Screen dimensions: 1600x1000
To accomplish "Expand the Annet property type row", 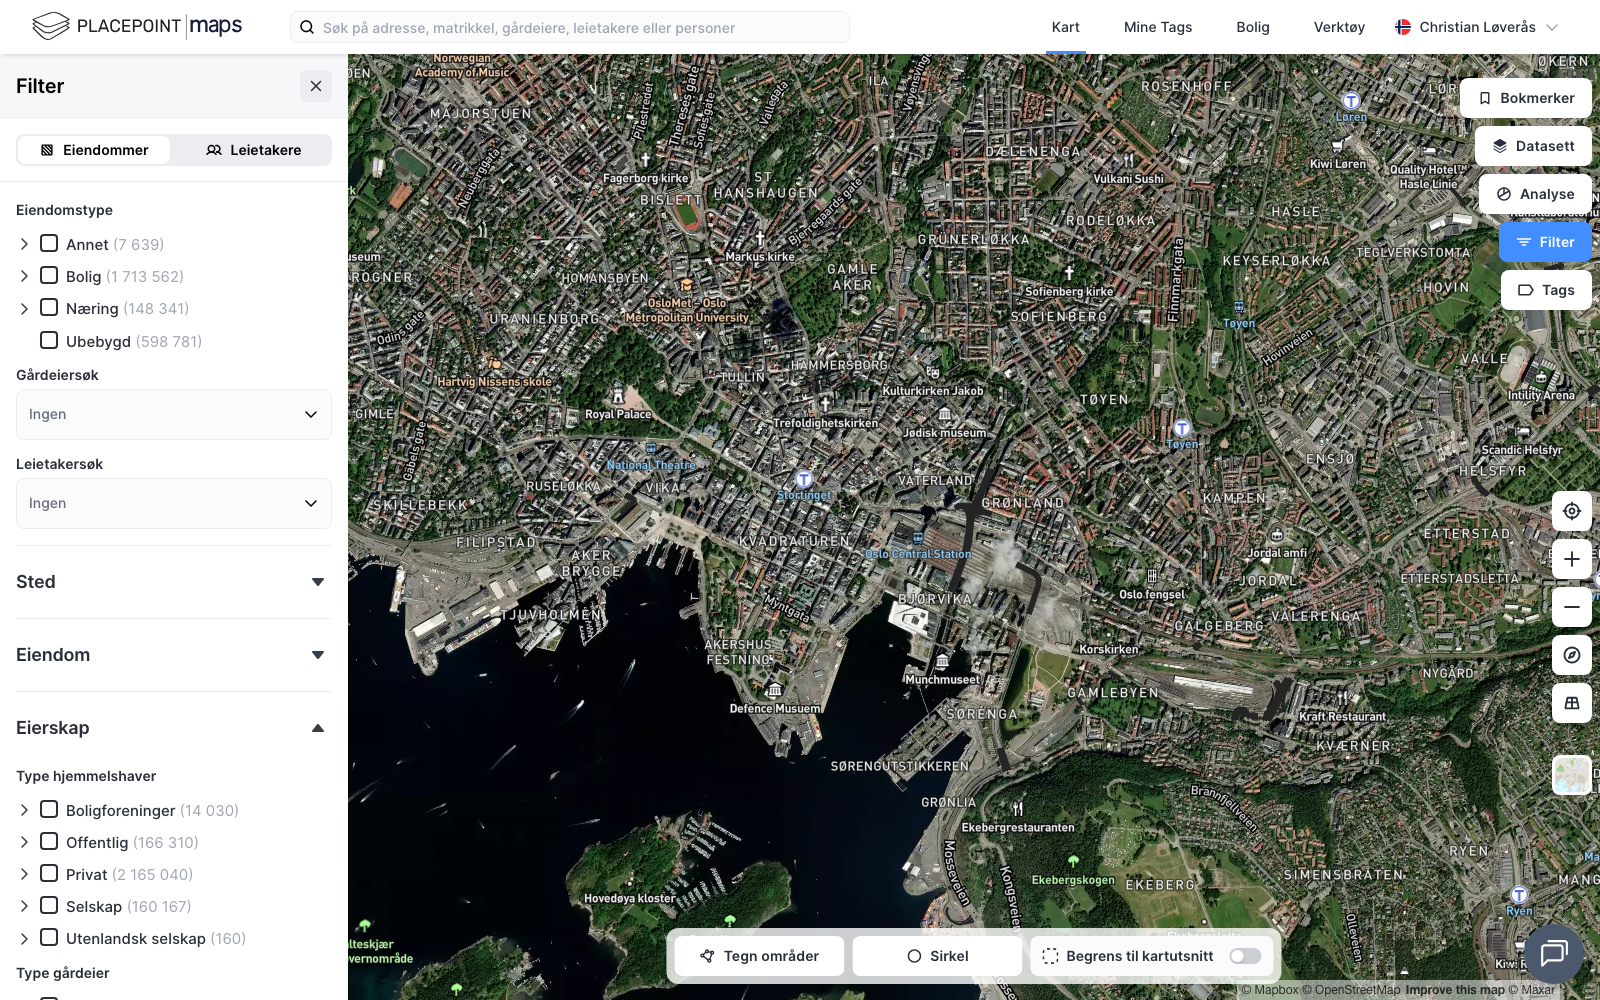I will tap(24, 244).
